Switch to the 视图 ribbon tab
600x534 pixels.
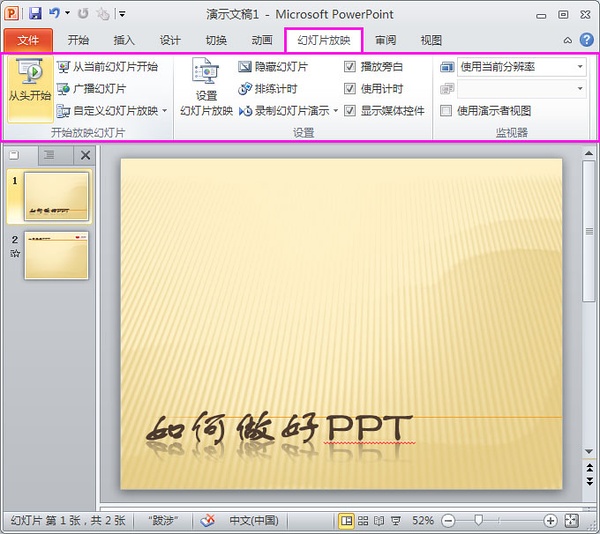[x=431, y=40]
